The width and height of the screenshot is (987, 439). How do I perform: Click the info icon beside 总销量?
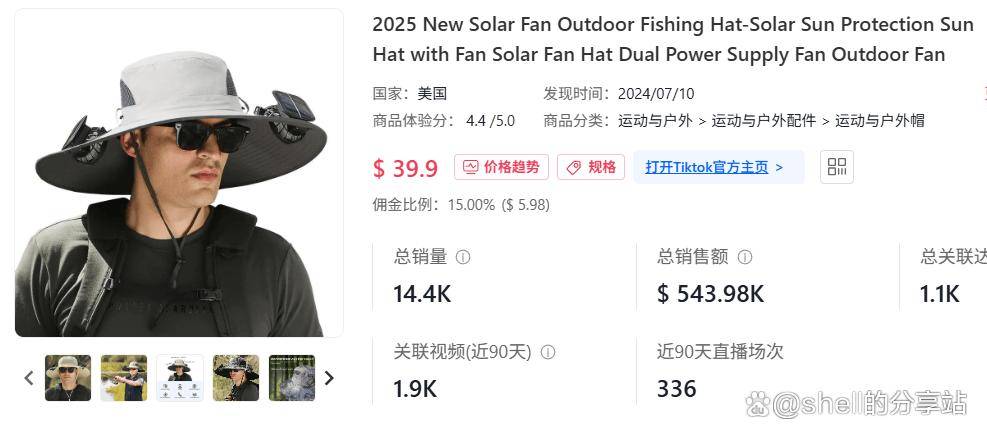(463, 257)
